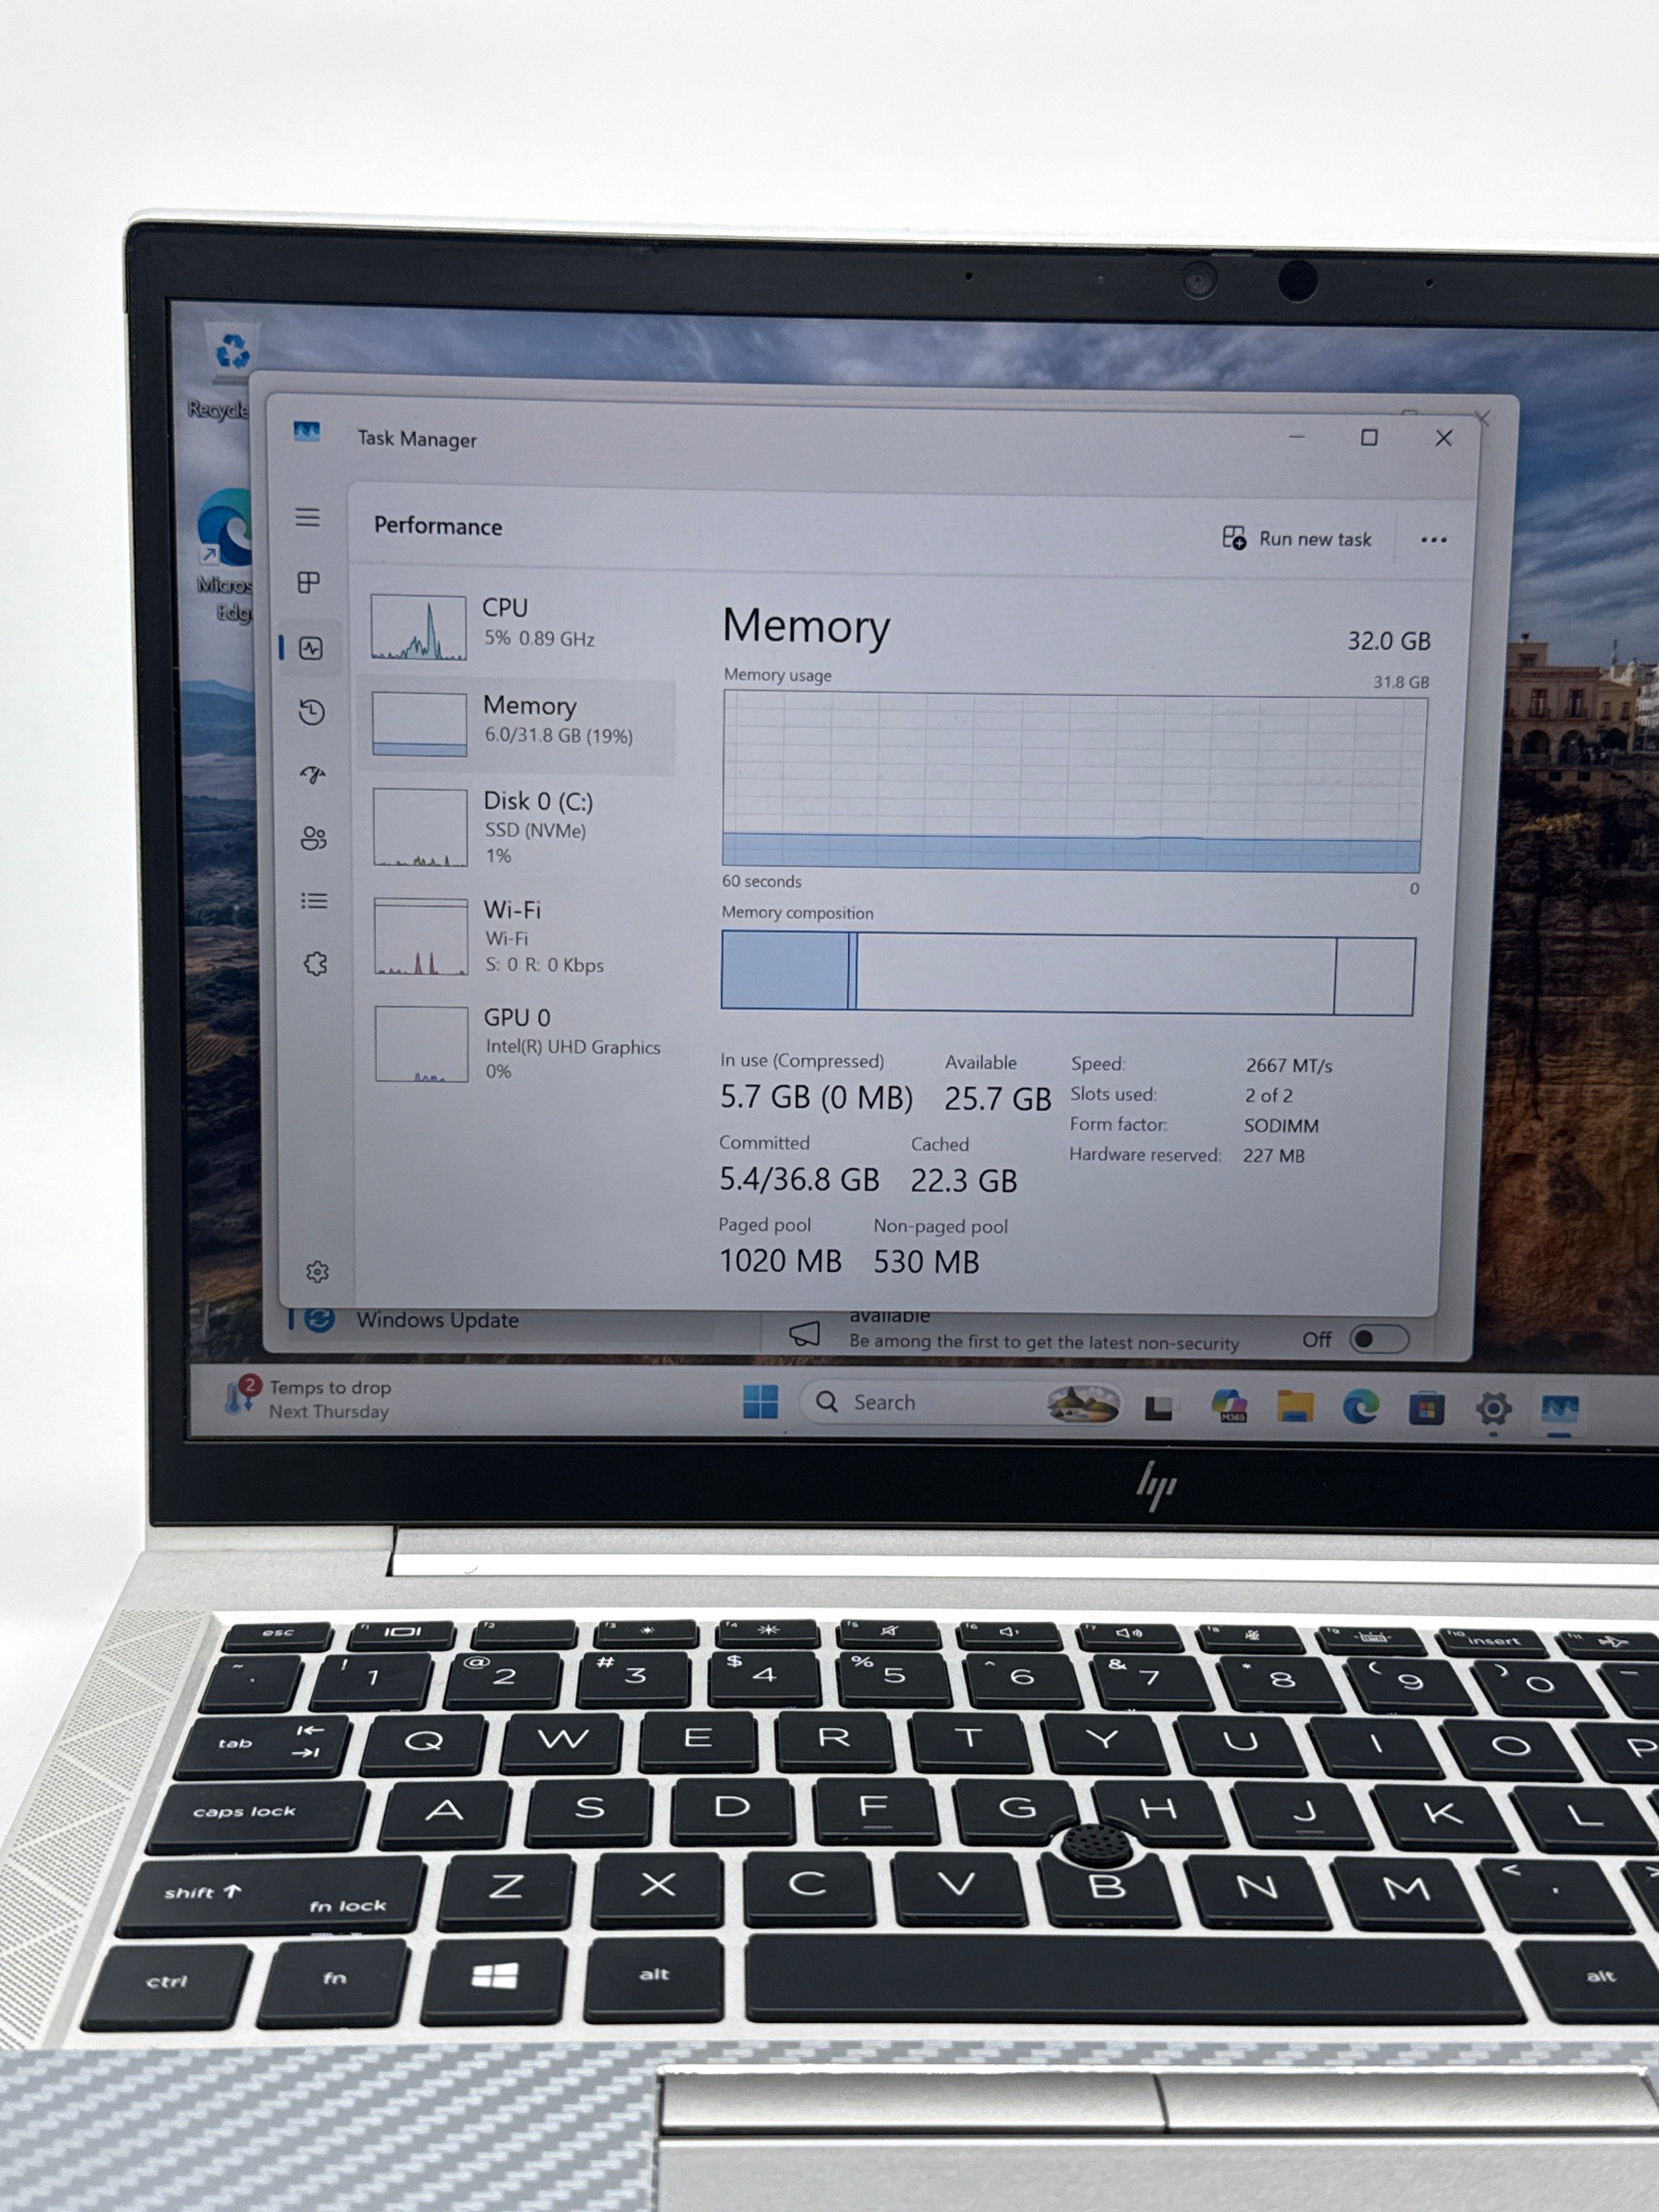Maximize the Task Manager window
Screen dimensions: 1659x2212
point(1369,437)
